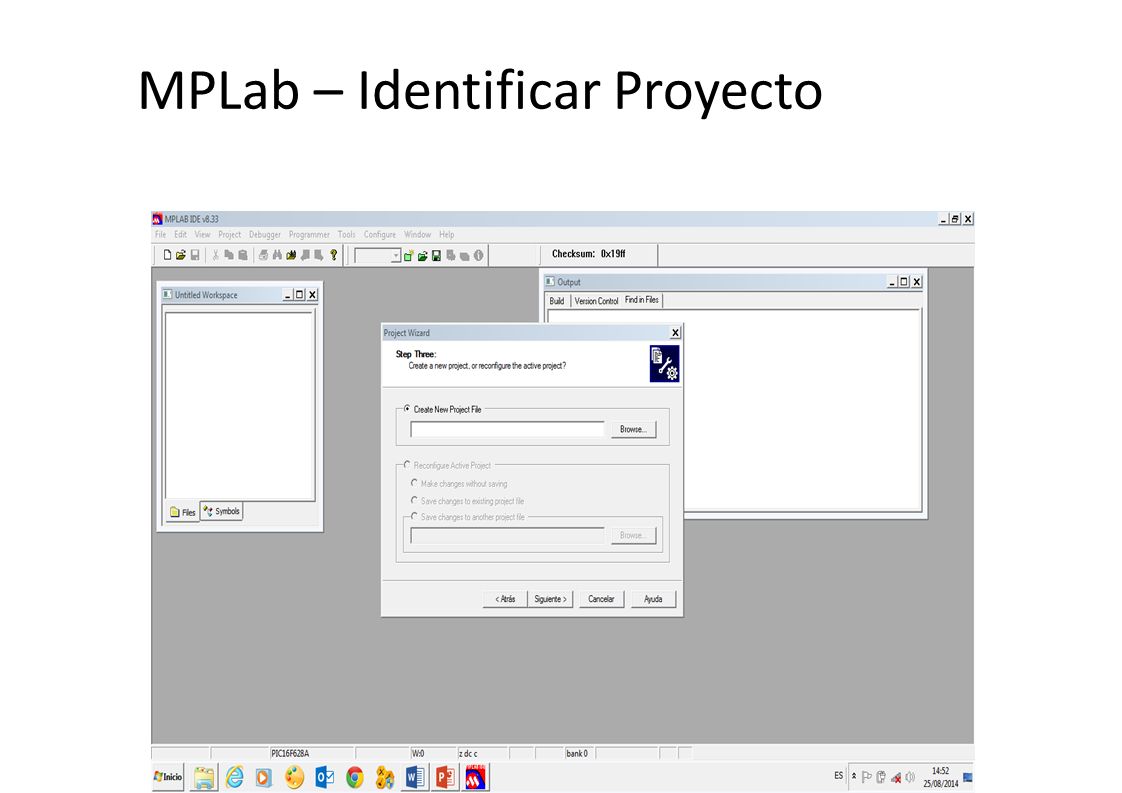Open the Inicio start button
This screenshot has height=793, width=1122.
(x=168, y=777)
